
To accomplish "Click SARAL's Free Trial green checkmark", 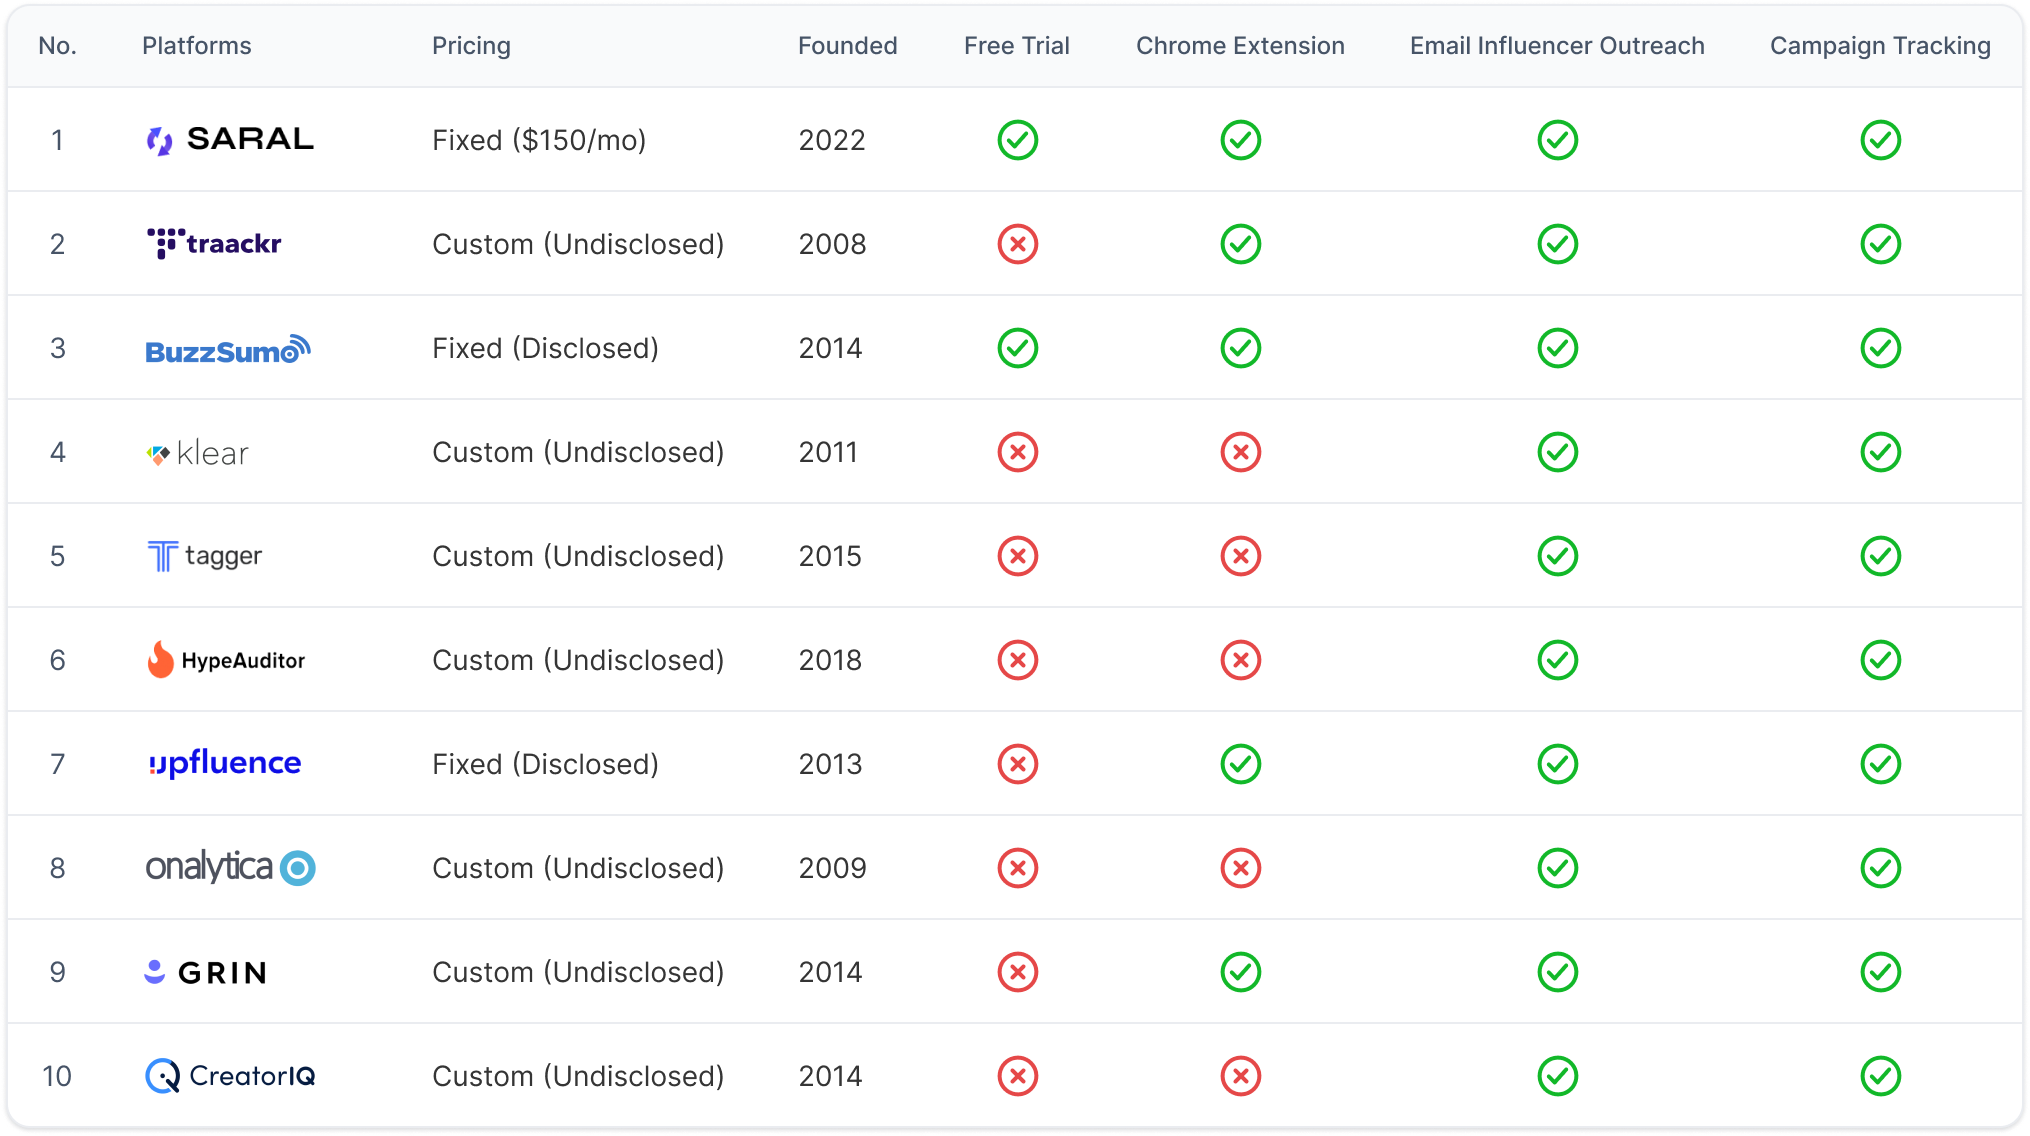I will 1018,140.
